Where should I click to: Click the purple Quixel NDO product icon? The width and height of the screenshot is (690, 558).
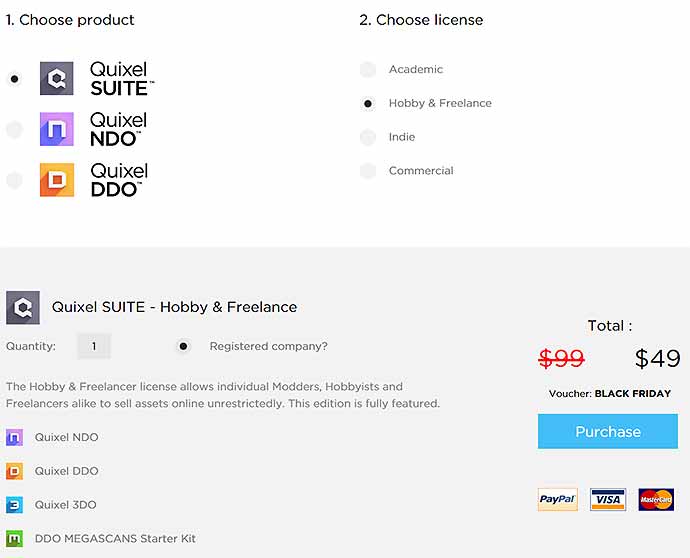tap(57, 129)
